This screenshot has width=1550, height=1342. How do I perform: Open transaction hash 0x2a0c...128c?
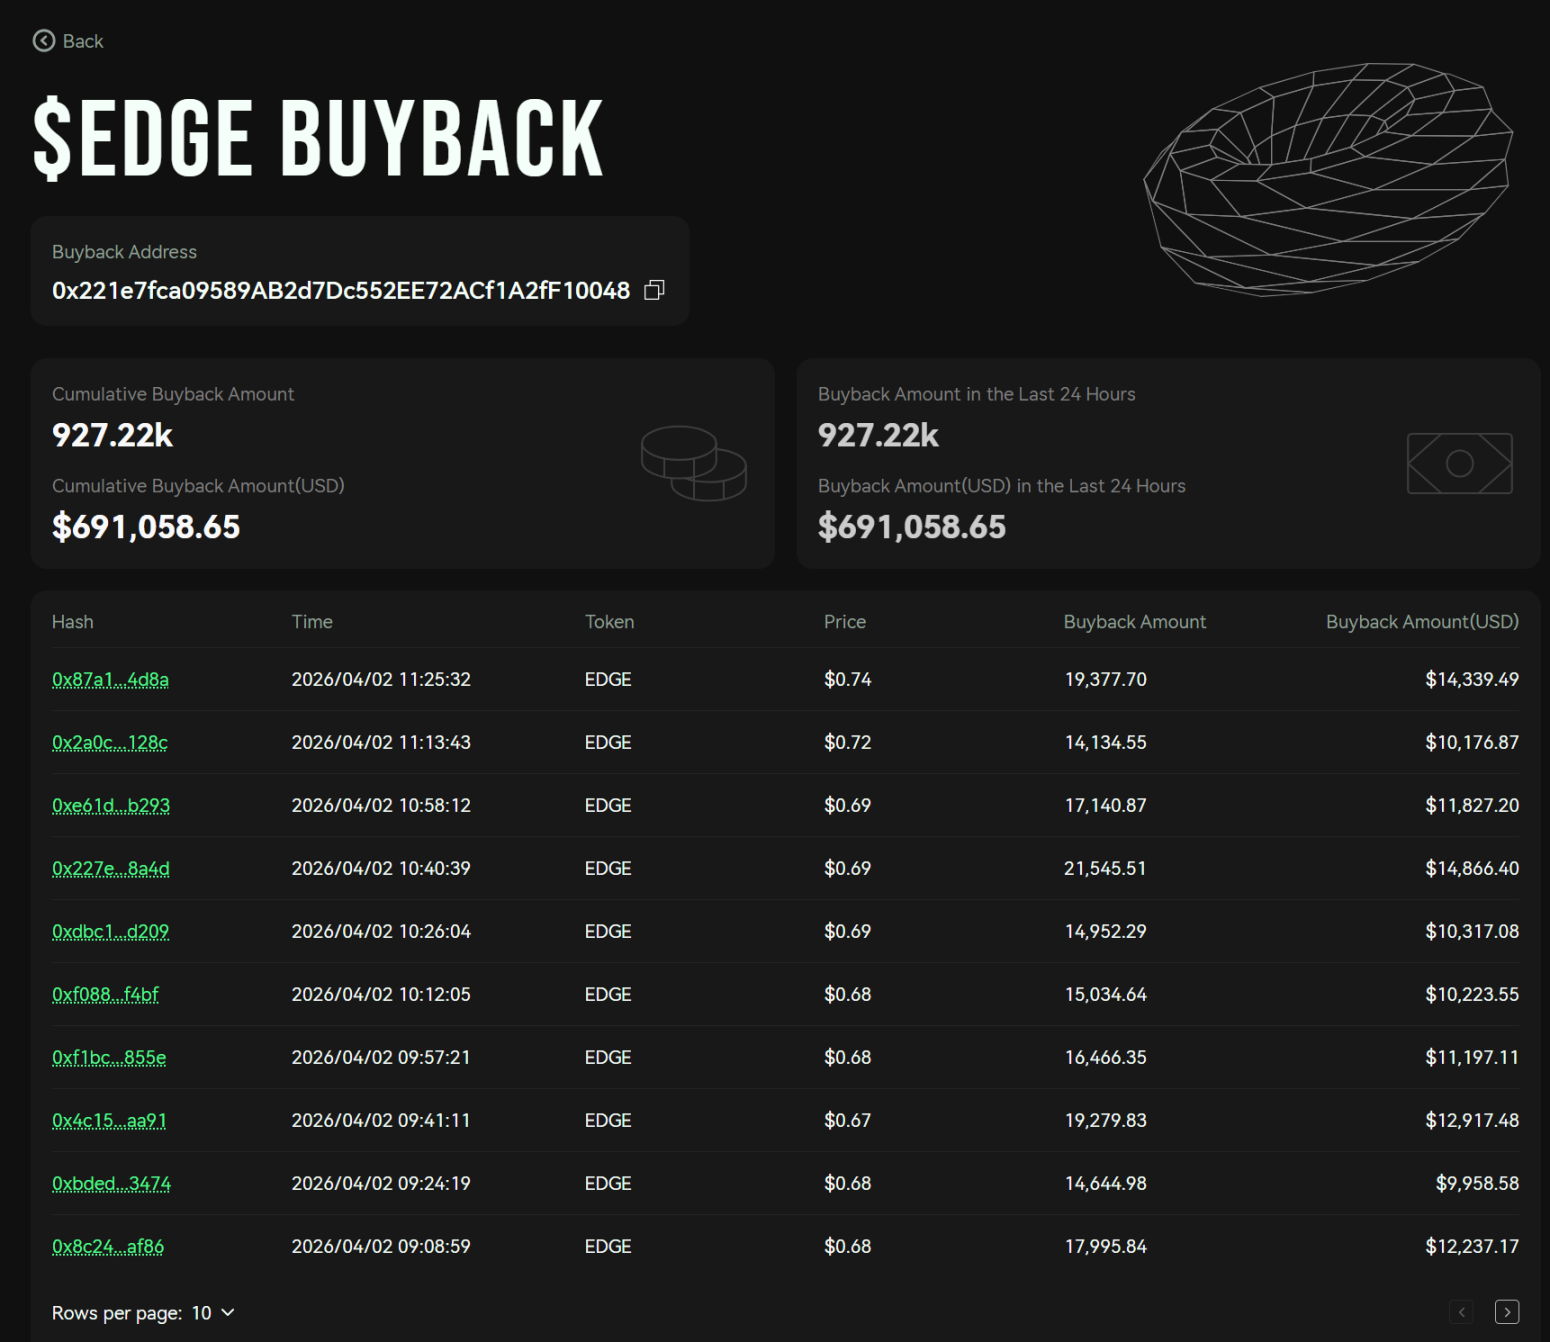click(110, 743)
